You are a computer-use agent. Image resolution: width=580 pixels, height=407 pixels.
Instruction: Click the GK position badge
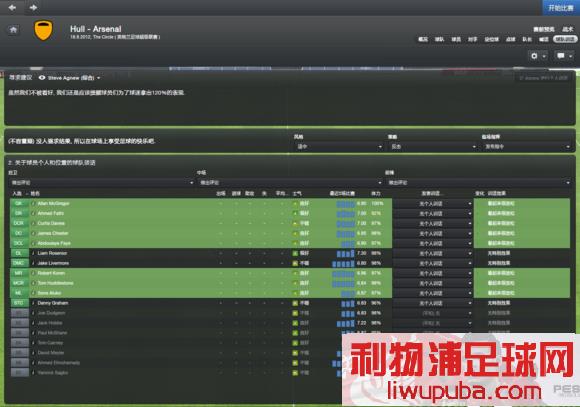pyautogui.click(x=19, y=204)
